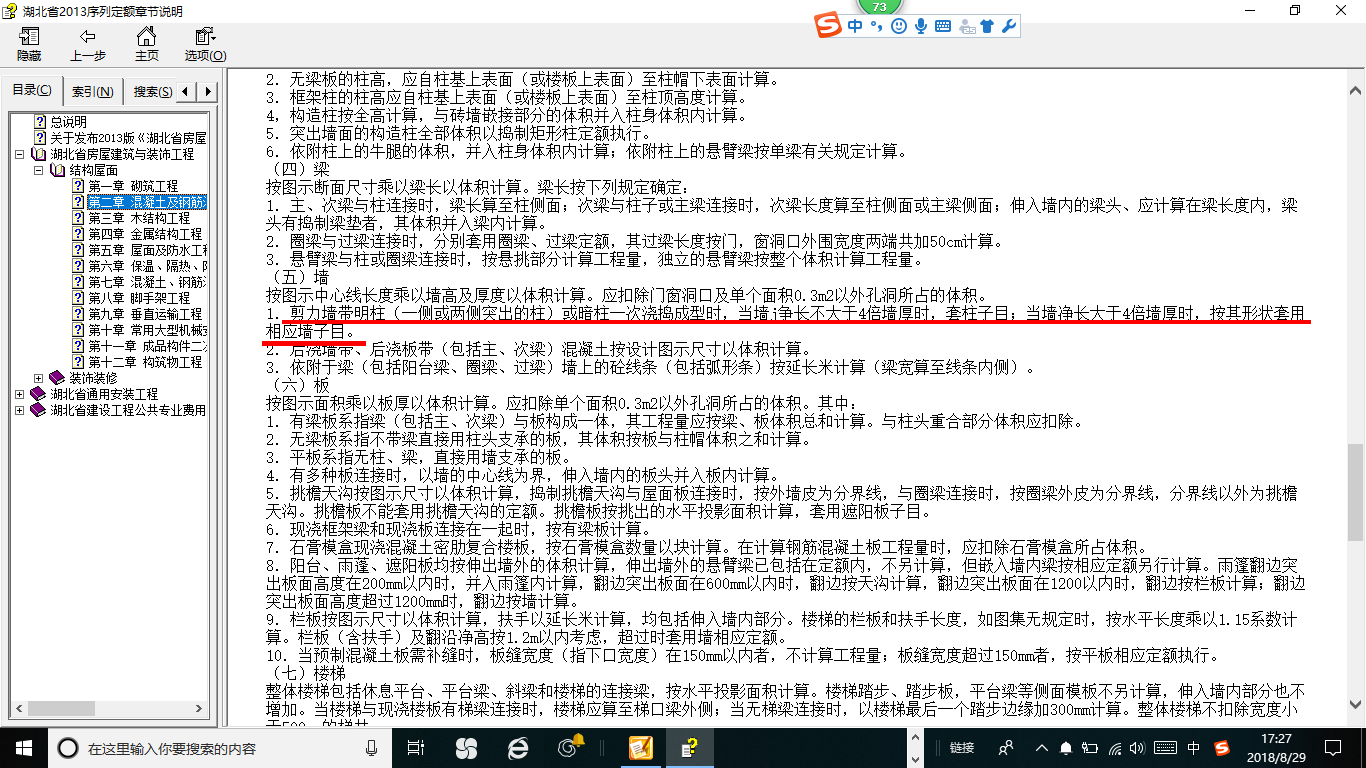Open the 关于发布2013版 topic
Screen dimensions: 1366x768
point(128,138)
